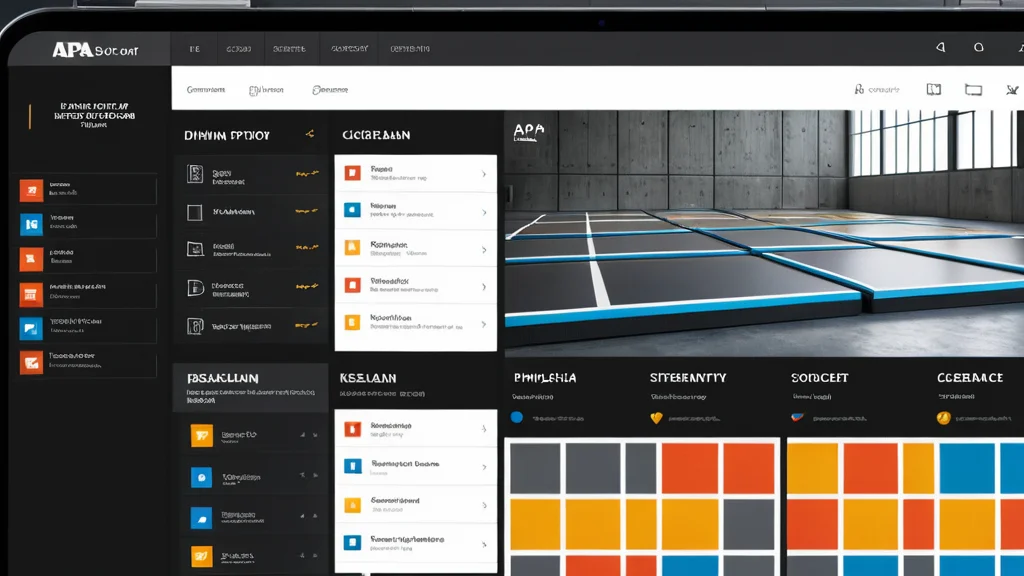Click the last of the four bottom category headings
This screenshot has height=576, width=1024.
click(x=970, y=377)
